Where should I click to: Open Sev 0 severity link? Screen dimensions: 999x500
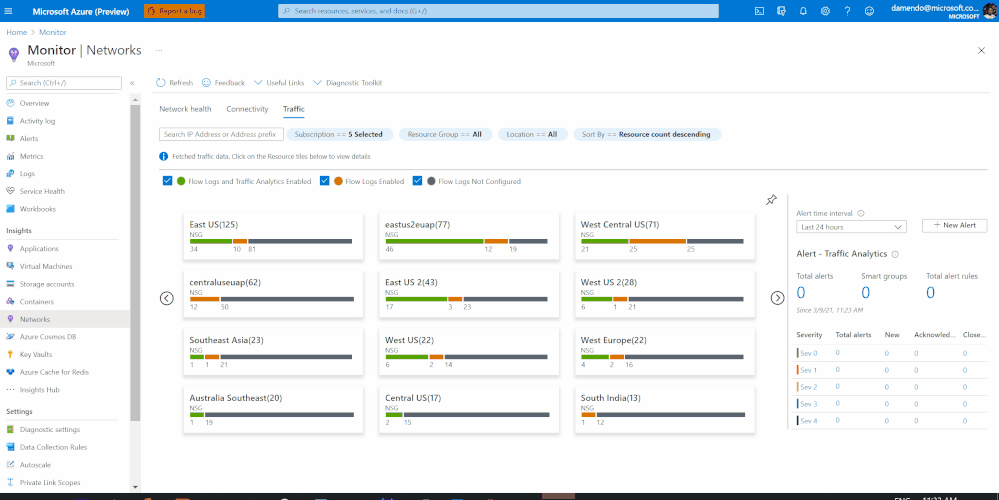pyautogui.click(x=809, y=353)
